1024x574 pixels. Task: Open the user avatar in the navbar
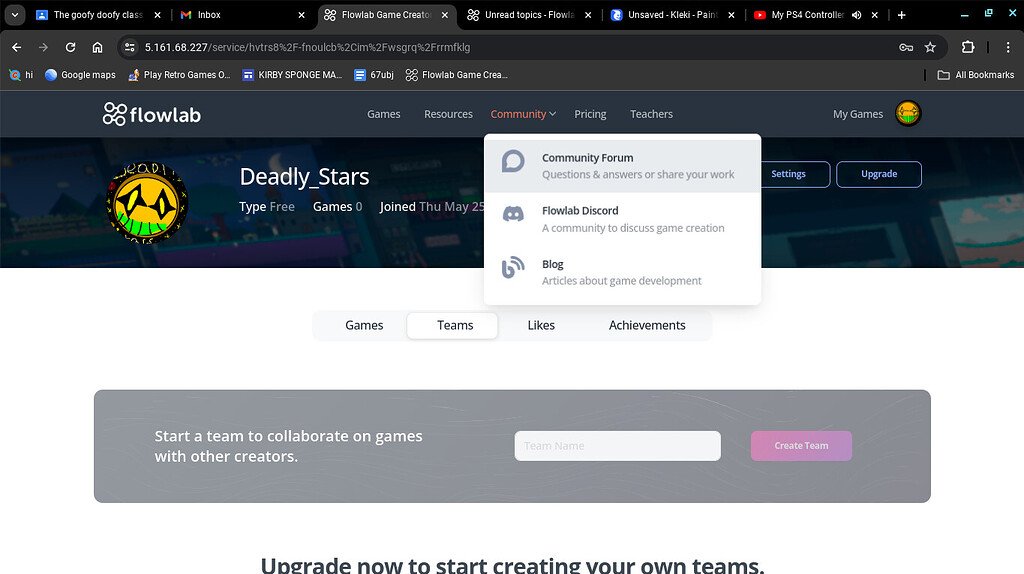pyautogui.click(x=908, y=114)
